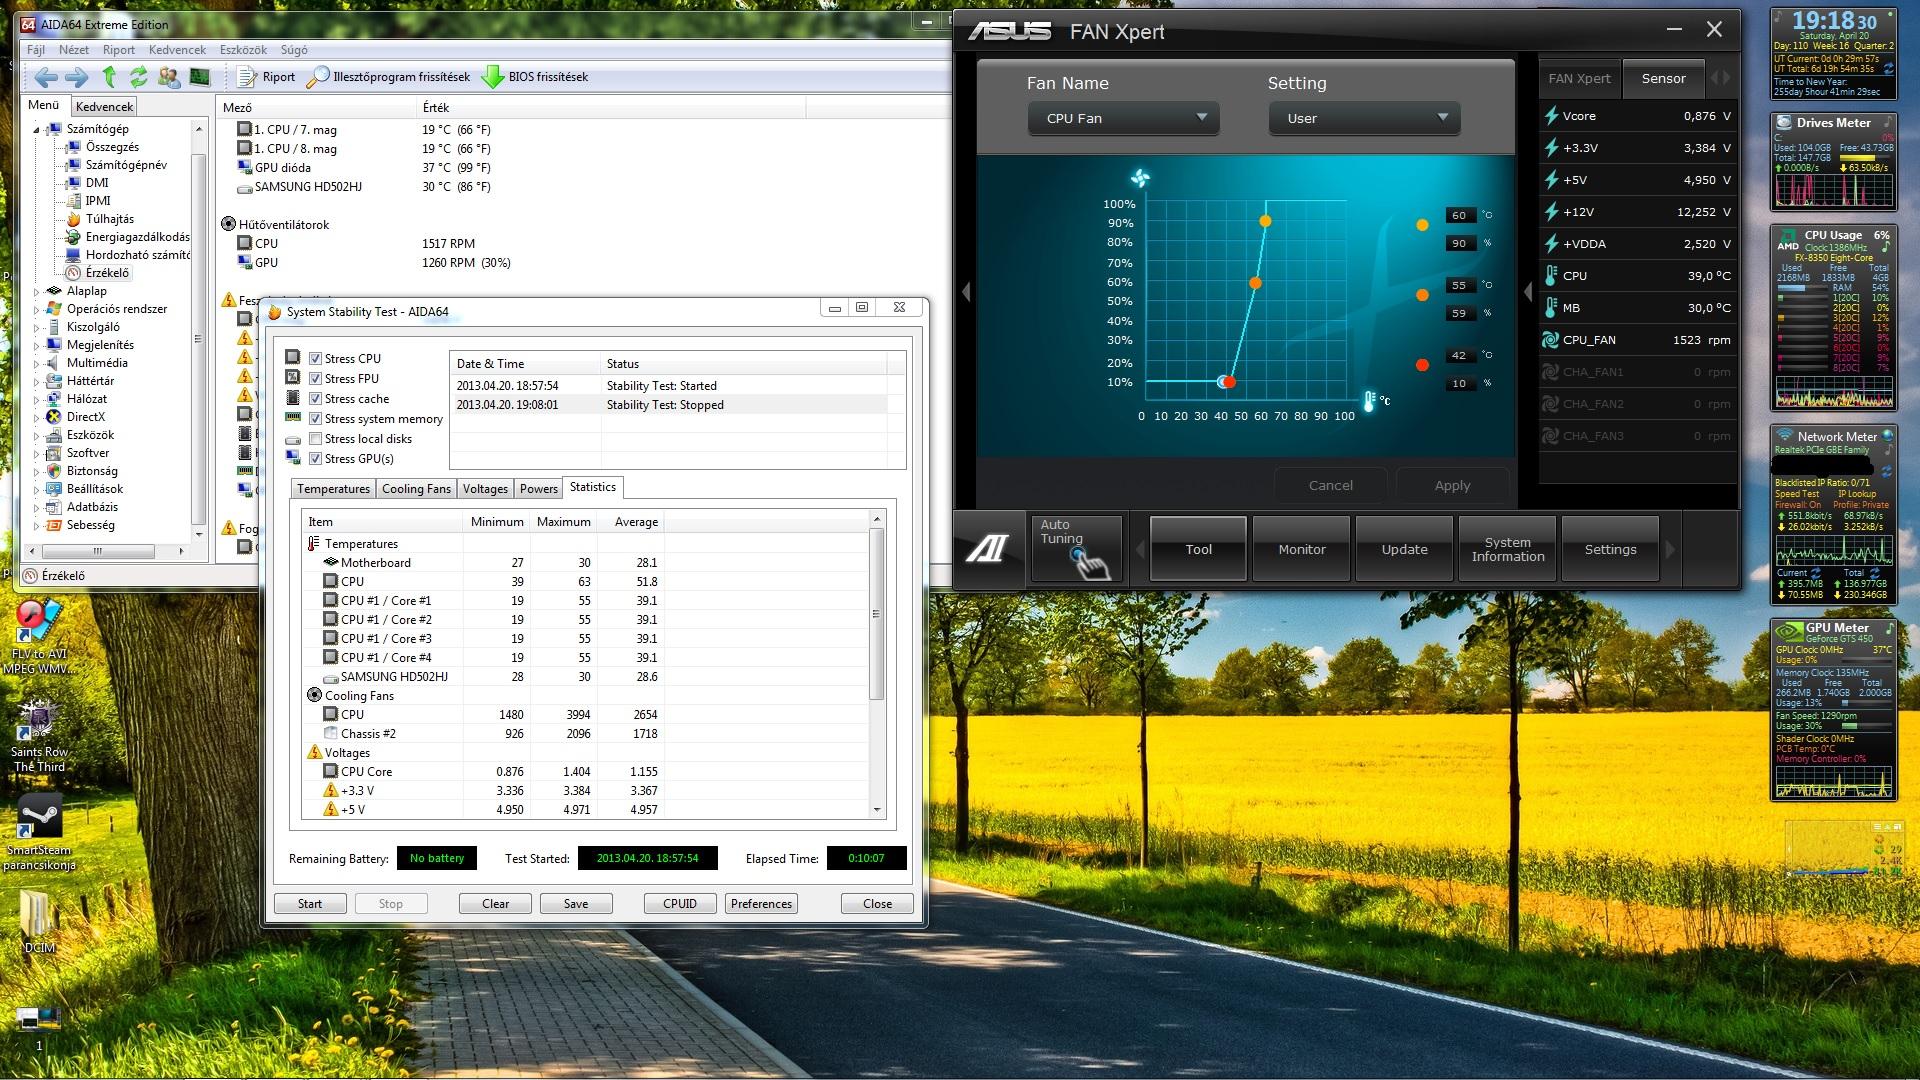Expand the Multimédia tree node
1920x1080 pixels.
37,363
